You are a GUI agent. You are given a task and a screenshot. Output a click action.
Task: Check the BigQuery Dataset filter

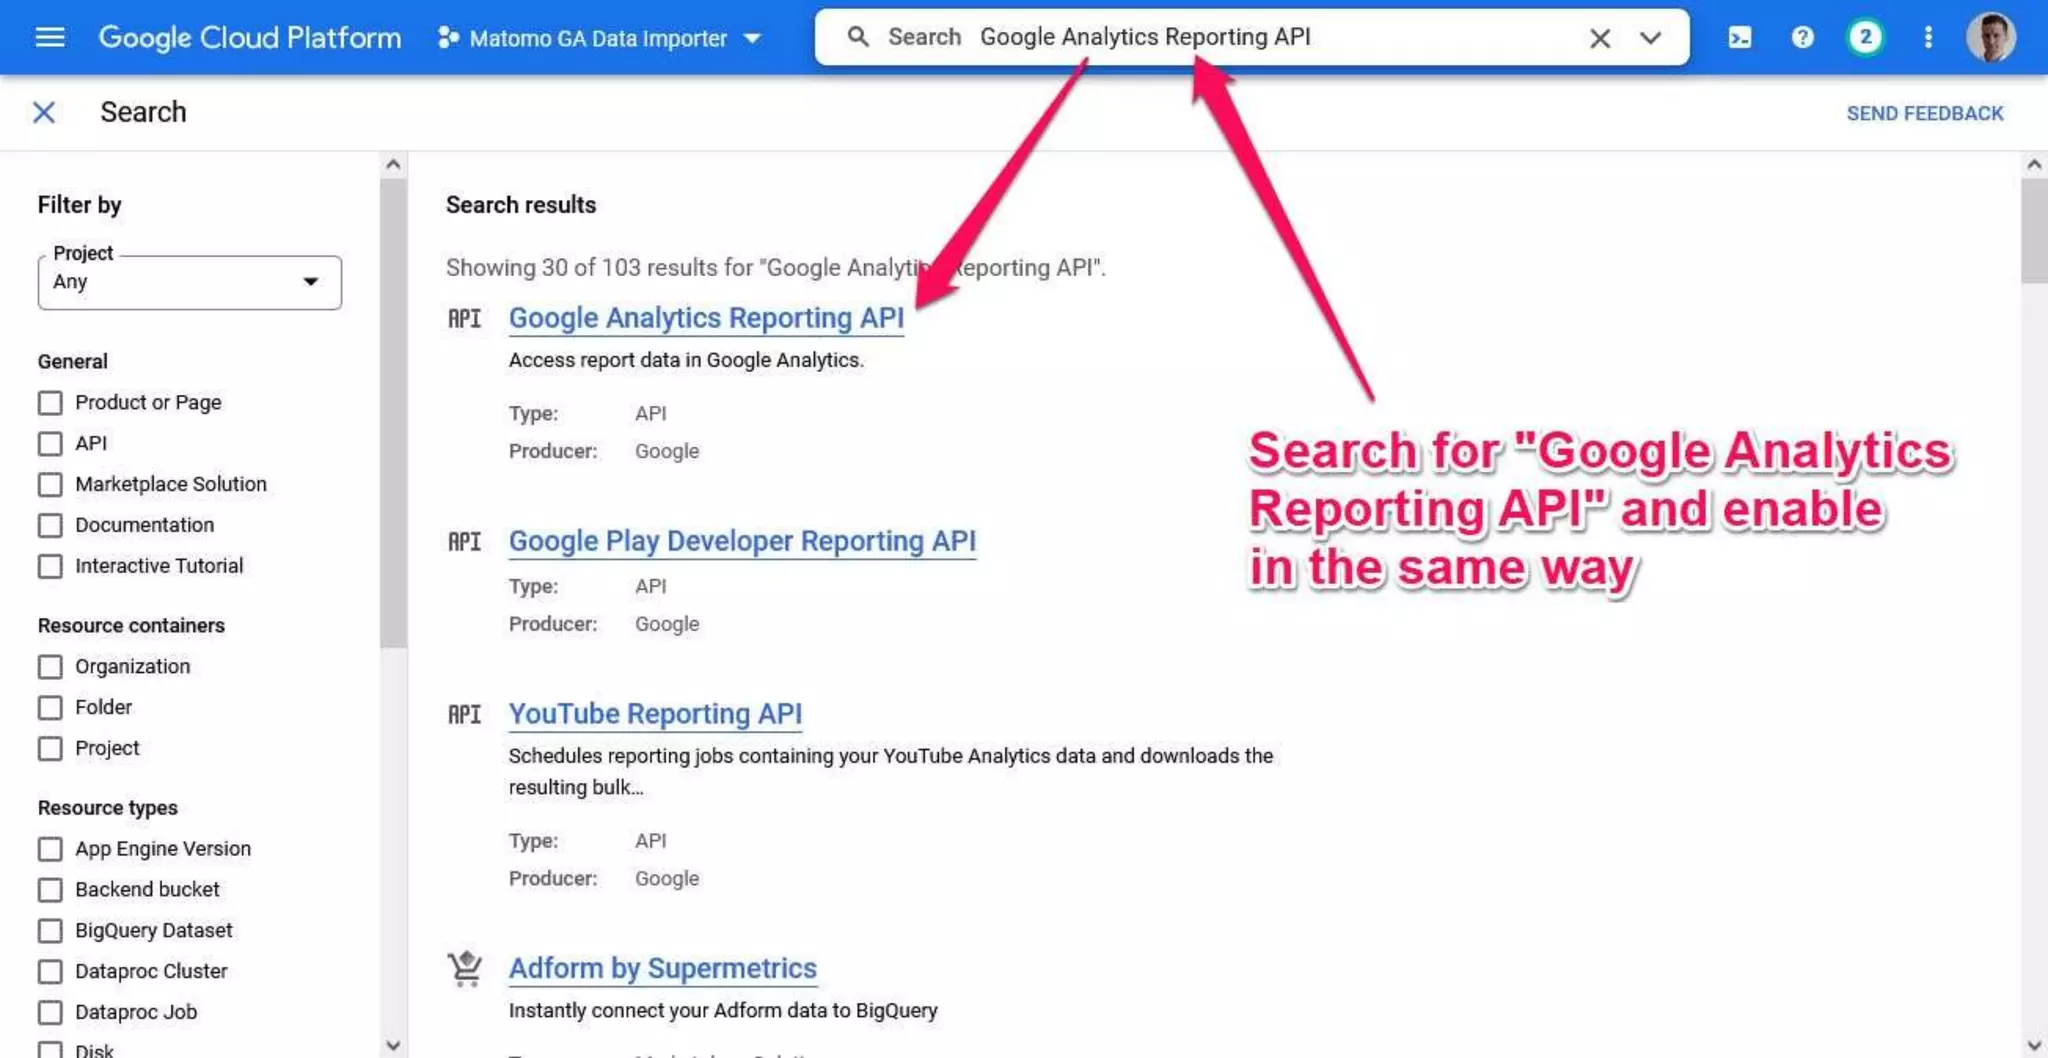(x=50, y=931)
